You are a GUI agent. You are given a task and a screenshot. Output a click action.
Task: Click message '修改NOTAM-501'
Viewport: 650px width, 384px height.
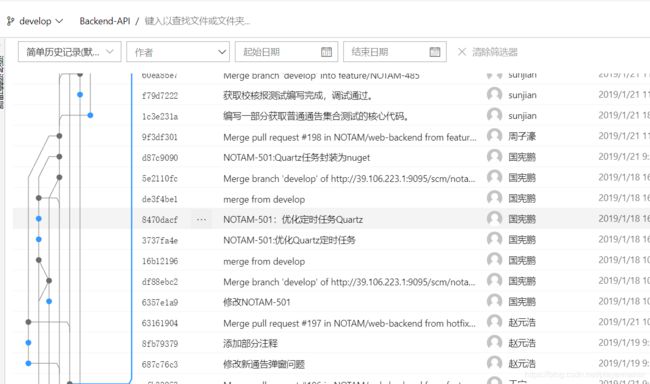(257, 302)
